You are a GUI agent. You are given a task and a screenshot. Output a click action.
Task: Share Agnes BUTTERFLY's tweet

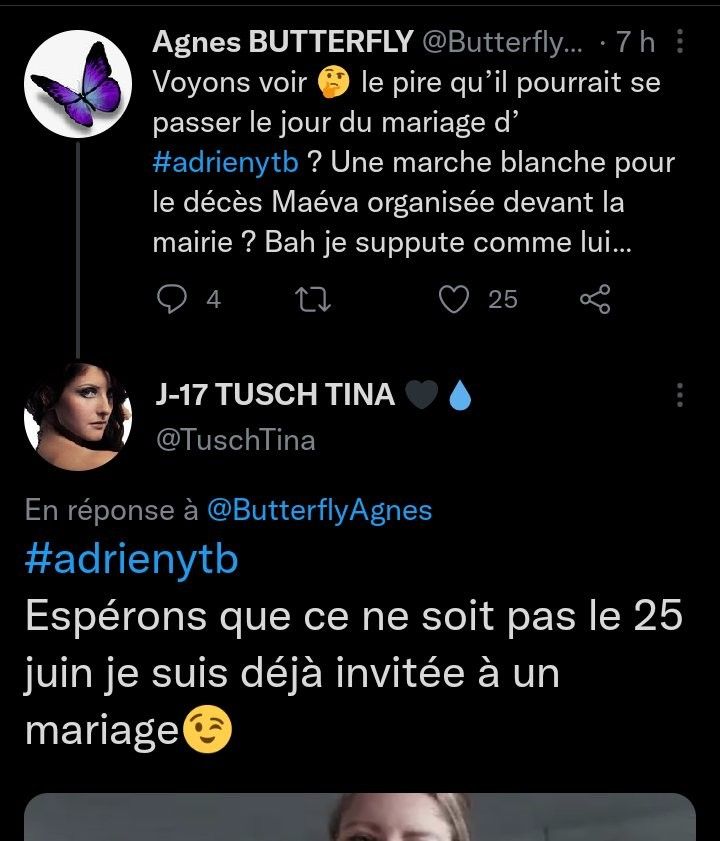594,298
